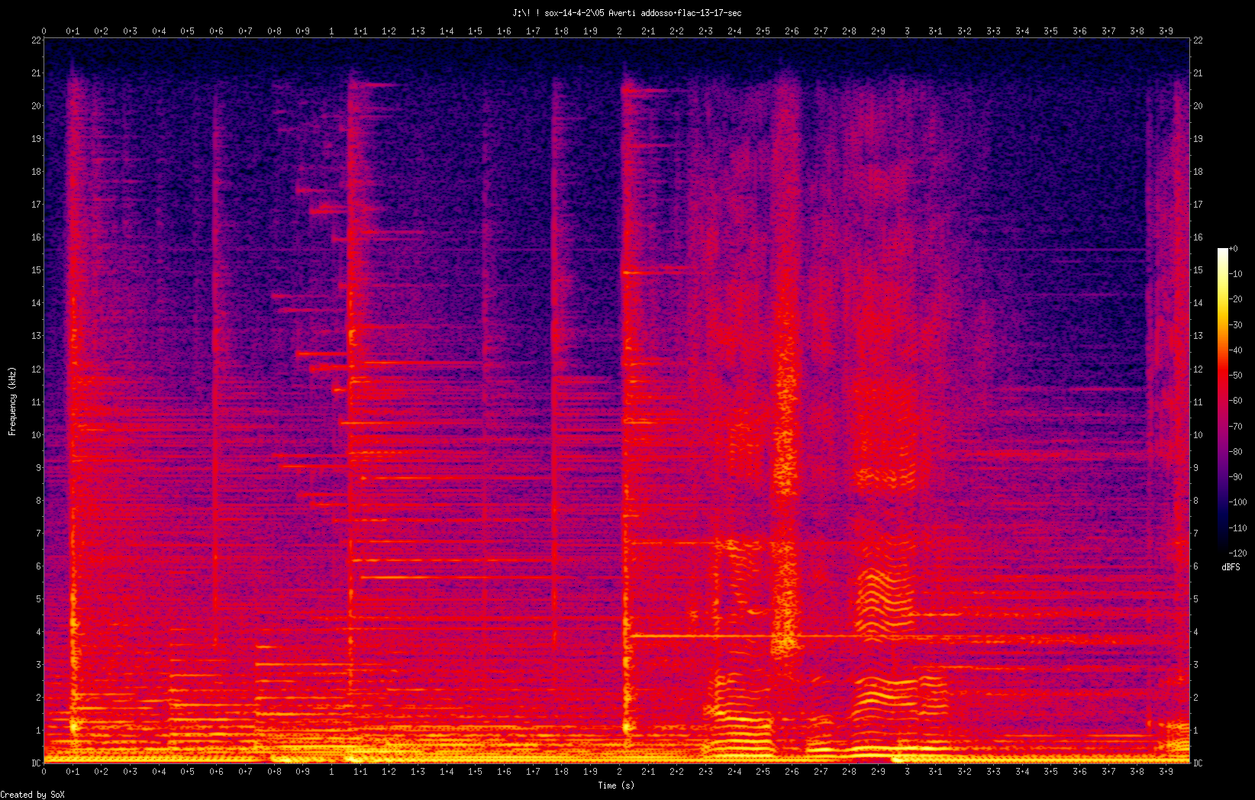
Task: Click "5" tick on left frequency axis
Action: coord(38,599)
